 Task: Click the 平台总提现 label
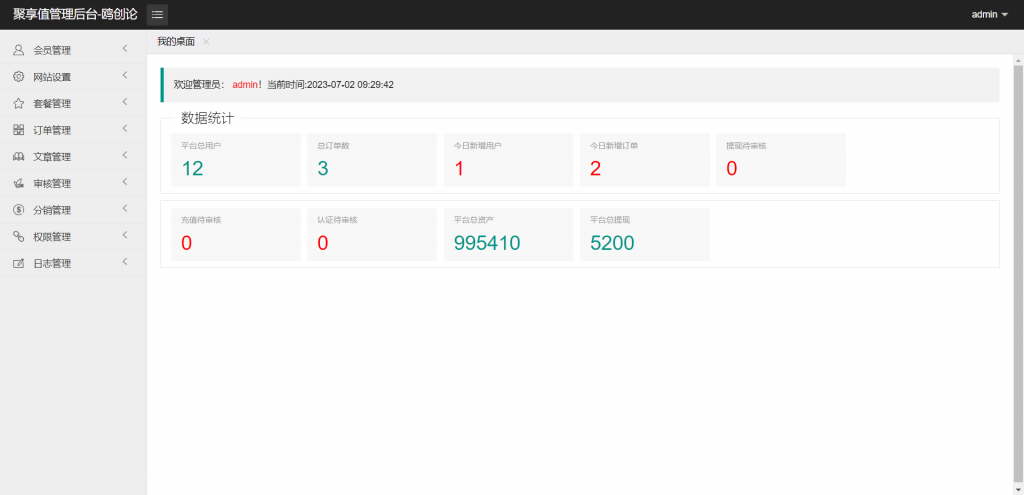pyautogui.click(x=610, y=220)
